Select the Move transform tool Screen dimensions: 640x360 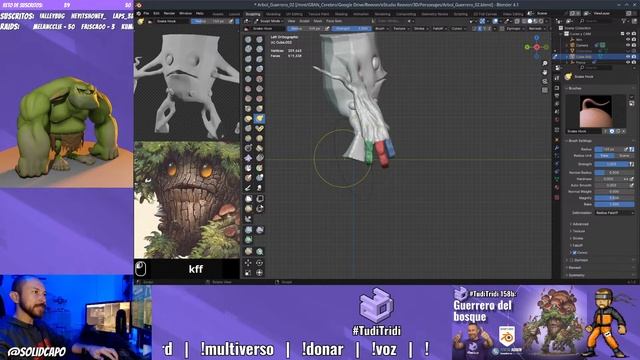pos(248,263)
